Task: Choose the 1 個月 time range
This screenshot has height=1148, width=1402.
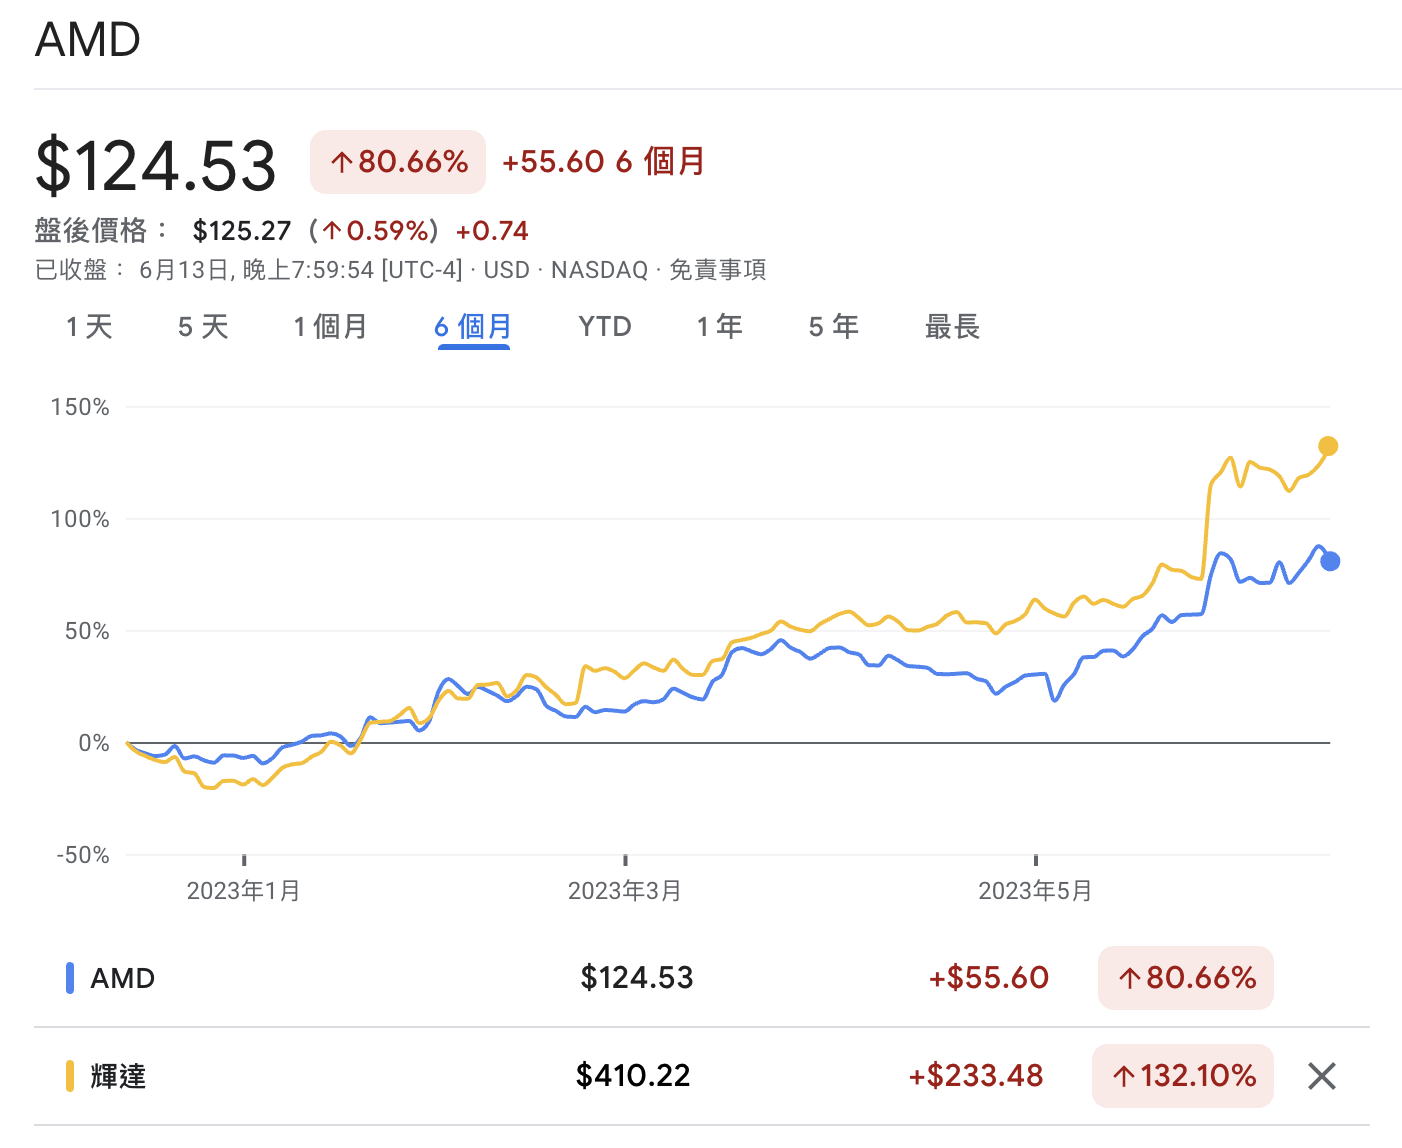Action: [330, 327]
